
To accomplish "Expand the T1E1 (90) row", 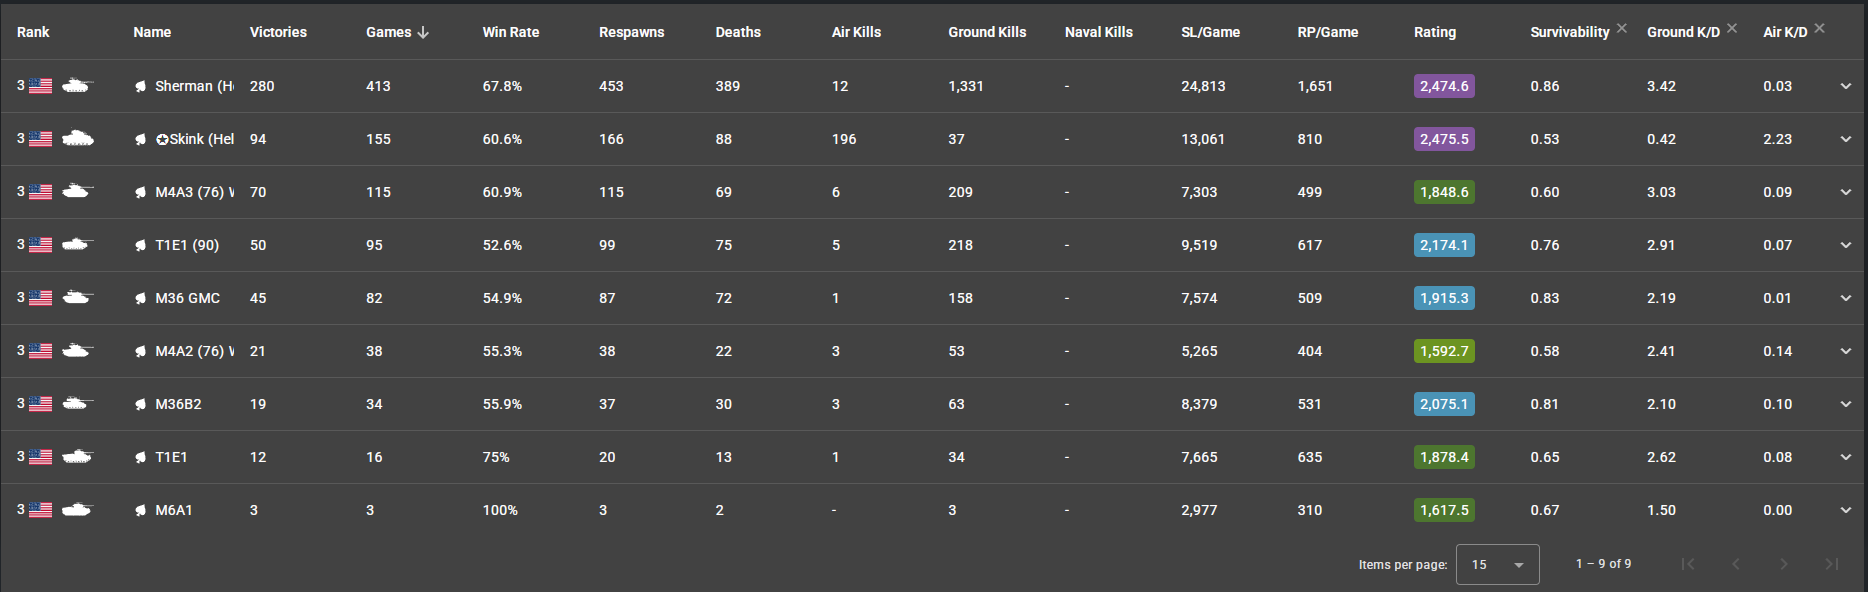I will 1846,245.
